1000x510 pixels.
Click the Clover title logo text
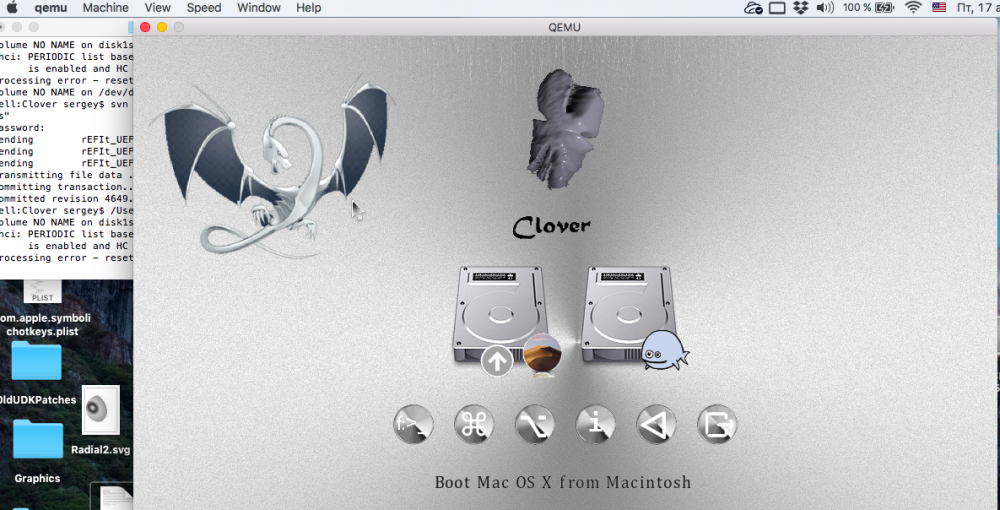pyautogui.click(x=552, y=226)
